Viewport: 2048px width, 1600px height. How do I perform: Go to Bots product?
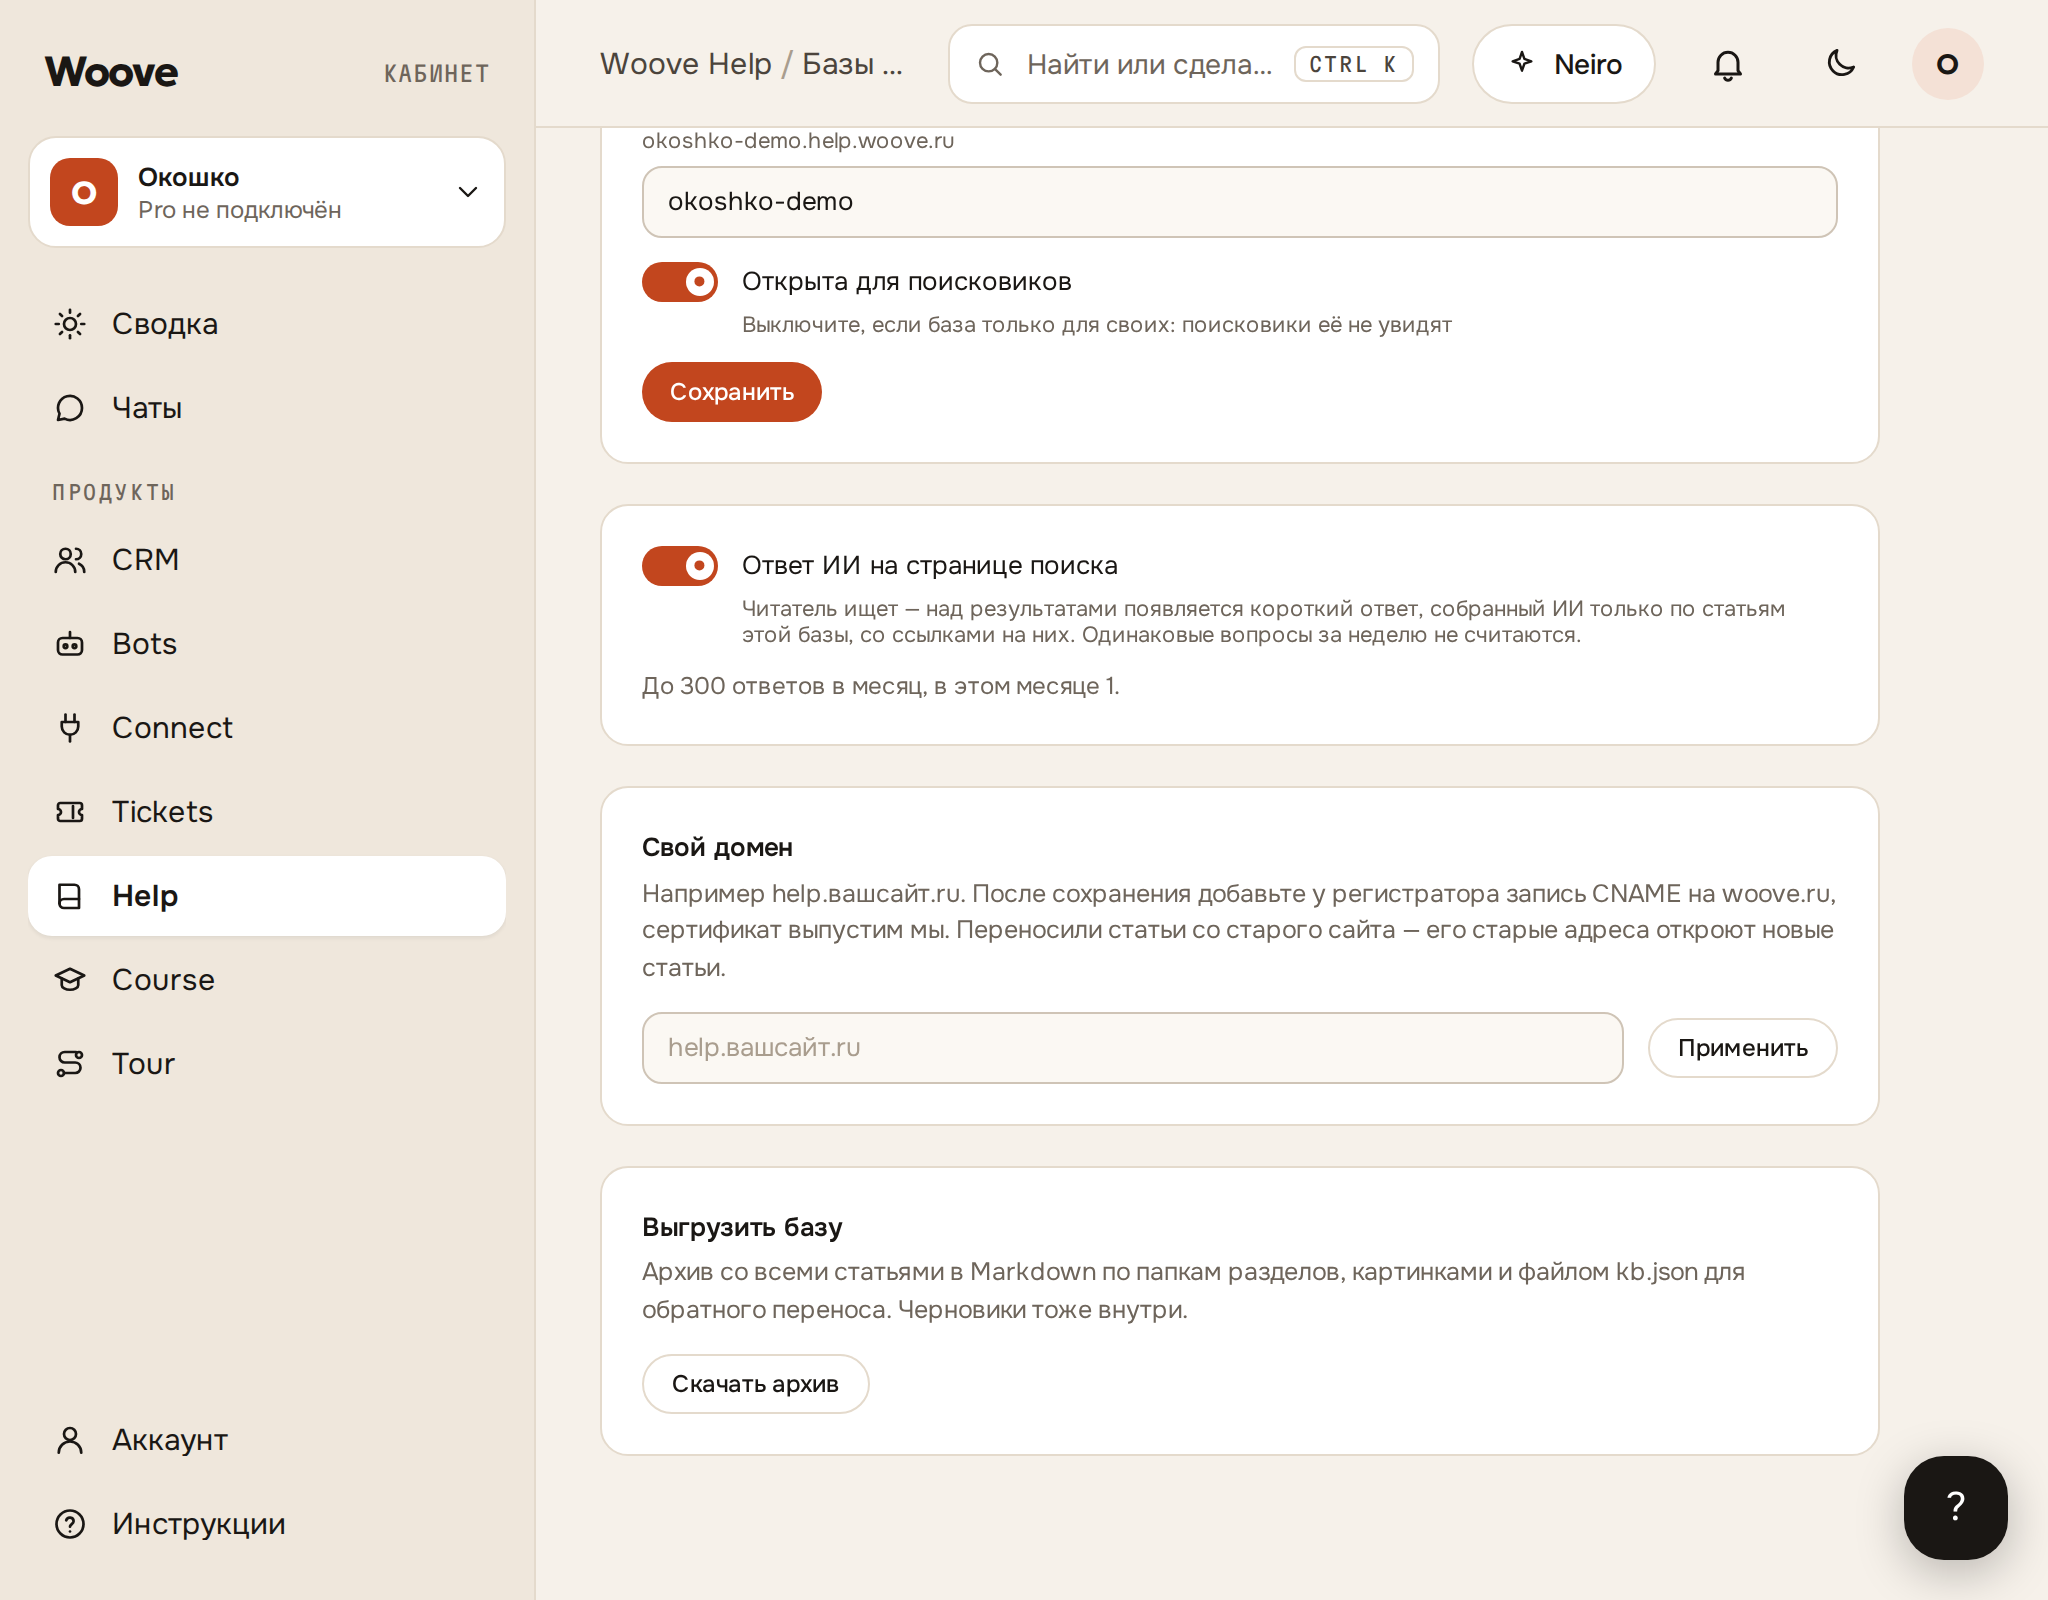pos(267,644)
